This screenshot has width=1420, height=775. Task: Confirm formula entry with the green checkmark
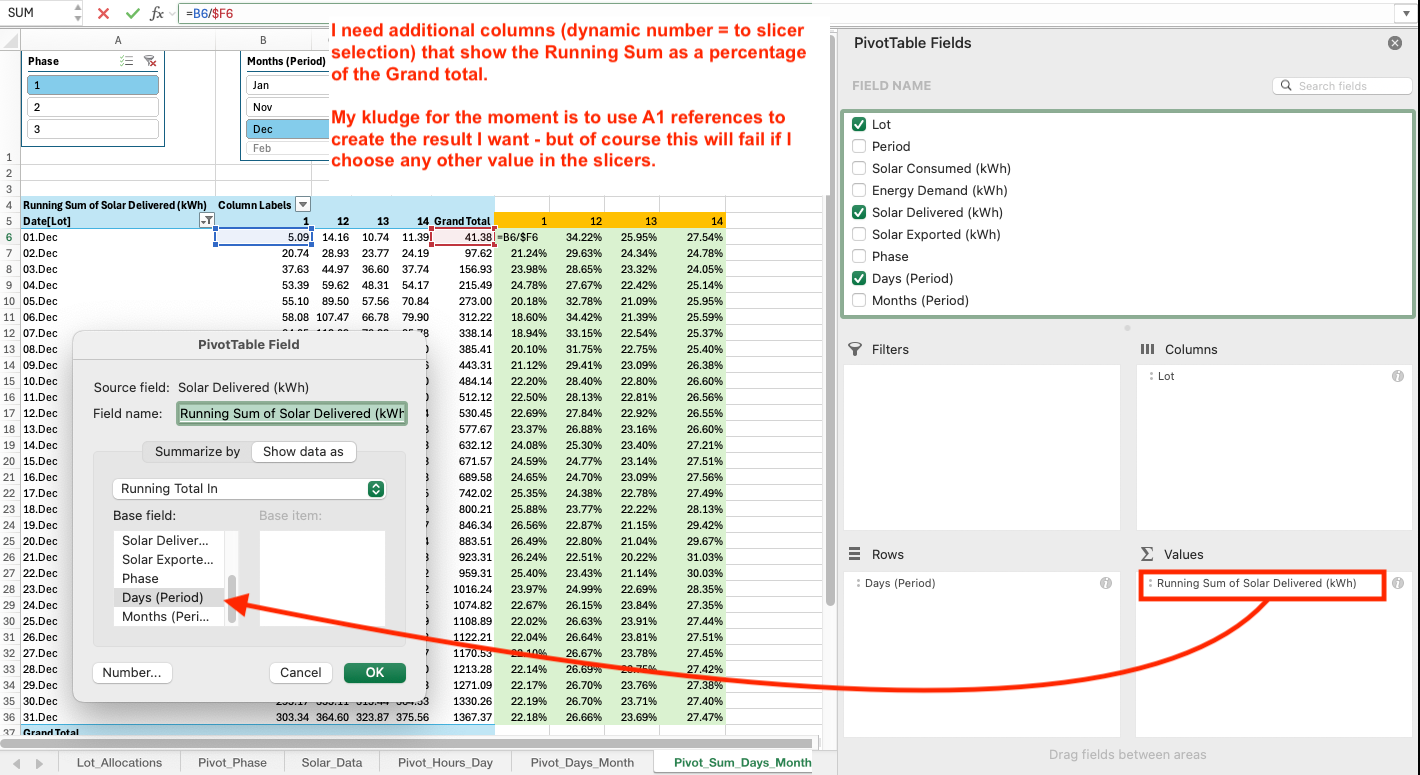(131, 14)
